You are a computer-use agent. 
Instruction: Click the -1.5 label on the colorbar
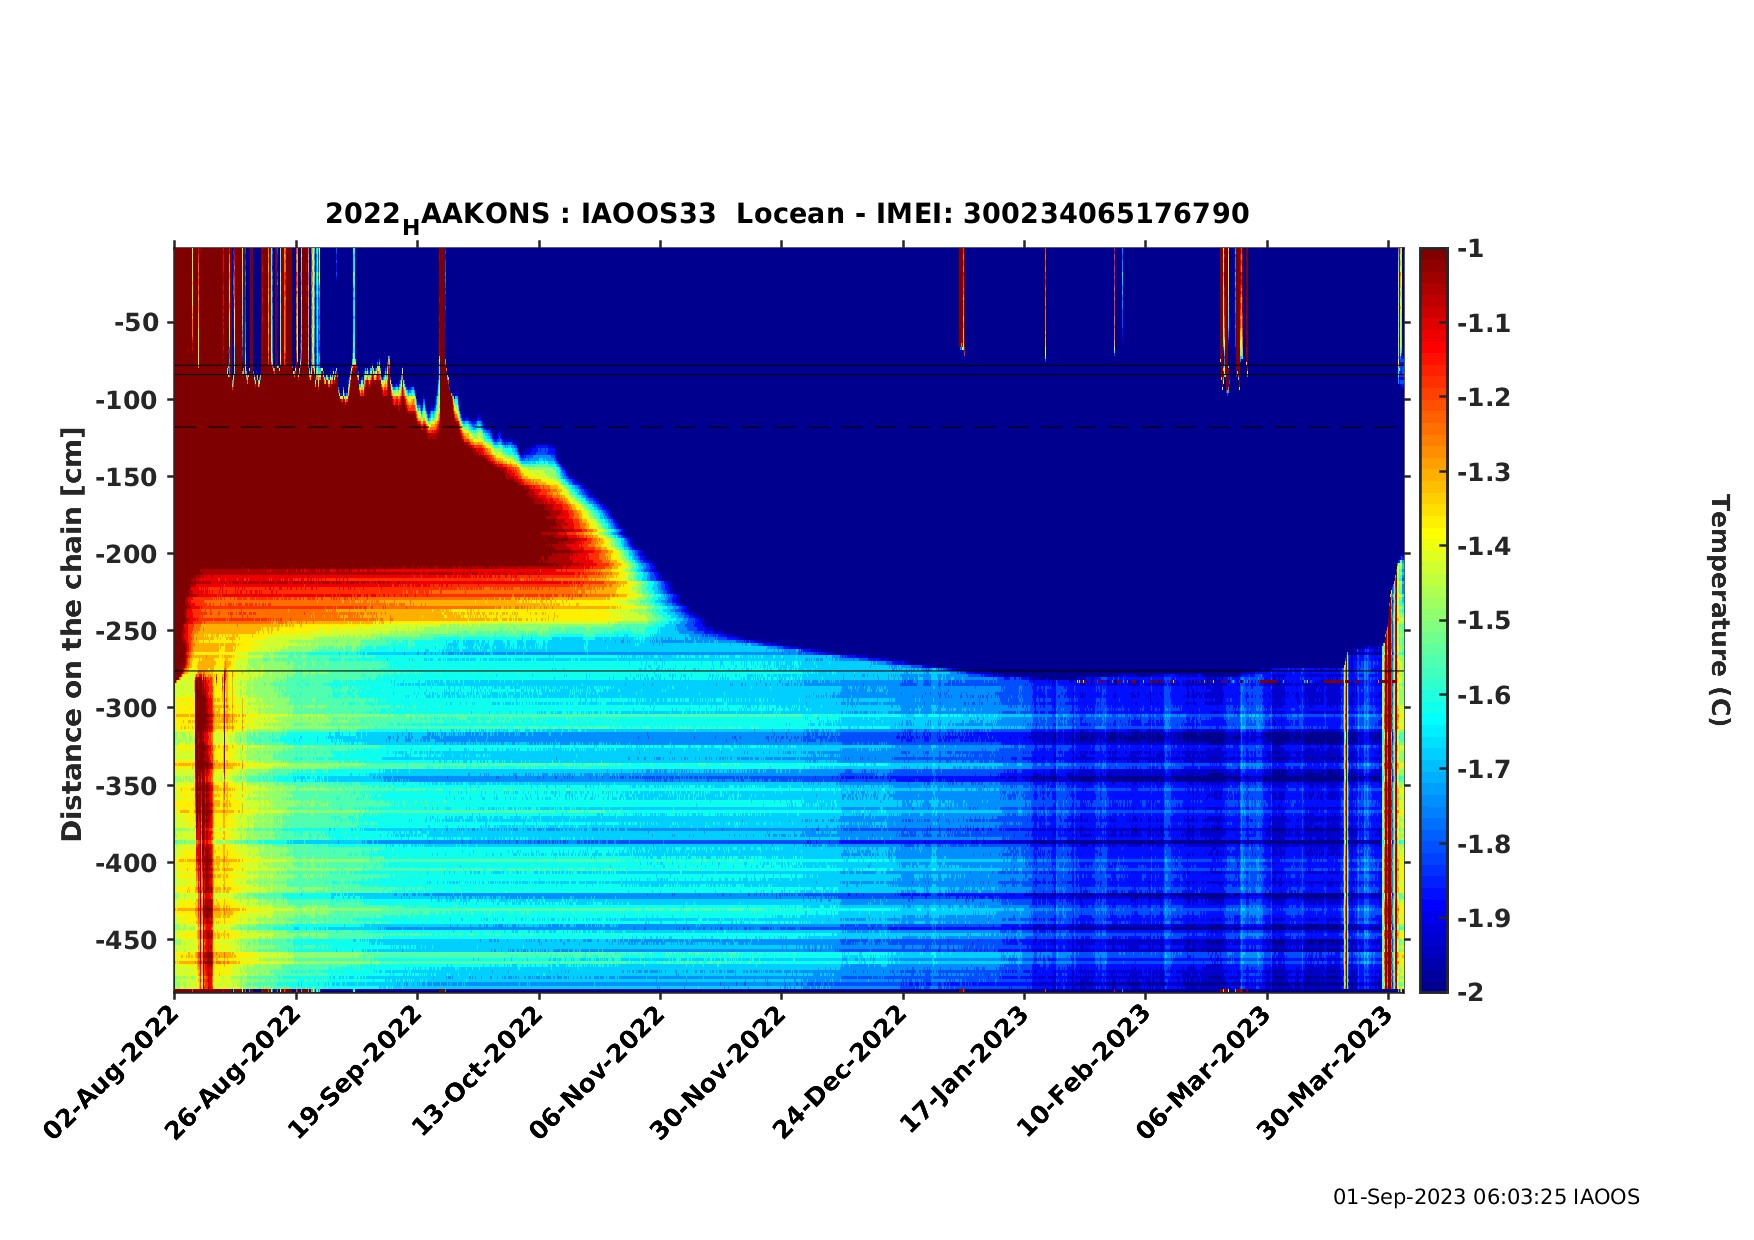click(x=1484, y=621)
